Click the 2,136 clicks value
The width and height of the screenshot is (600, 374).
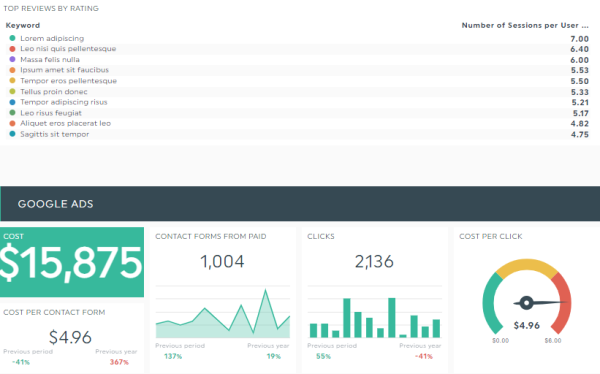tap(374, 261)
